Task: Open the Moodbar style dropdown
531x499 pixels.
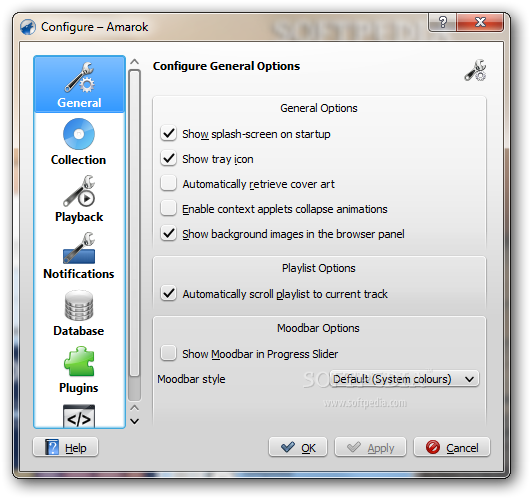Action: point(404,379)
